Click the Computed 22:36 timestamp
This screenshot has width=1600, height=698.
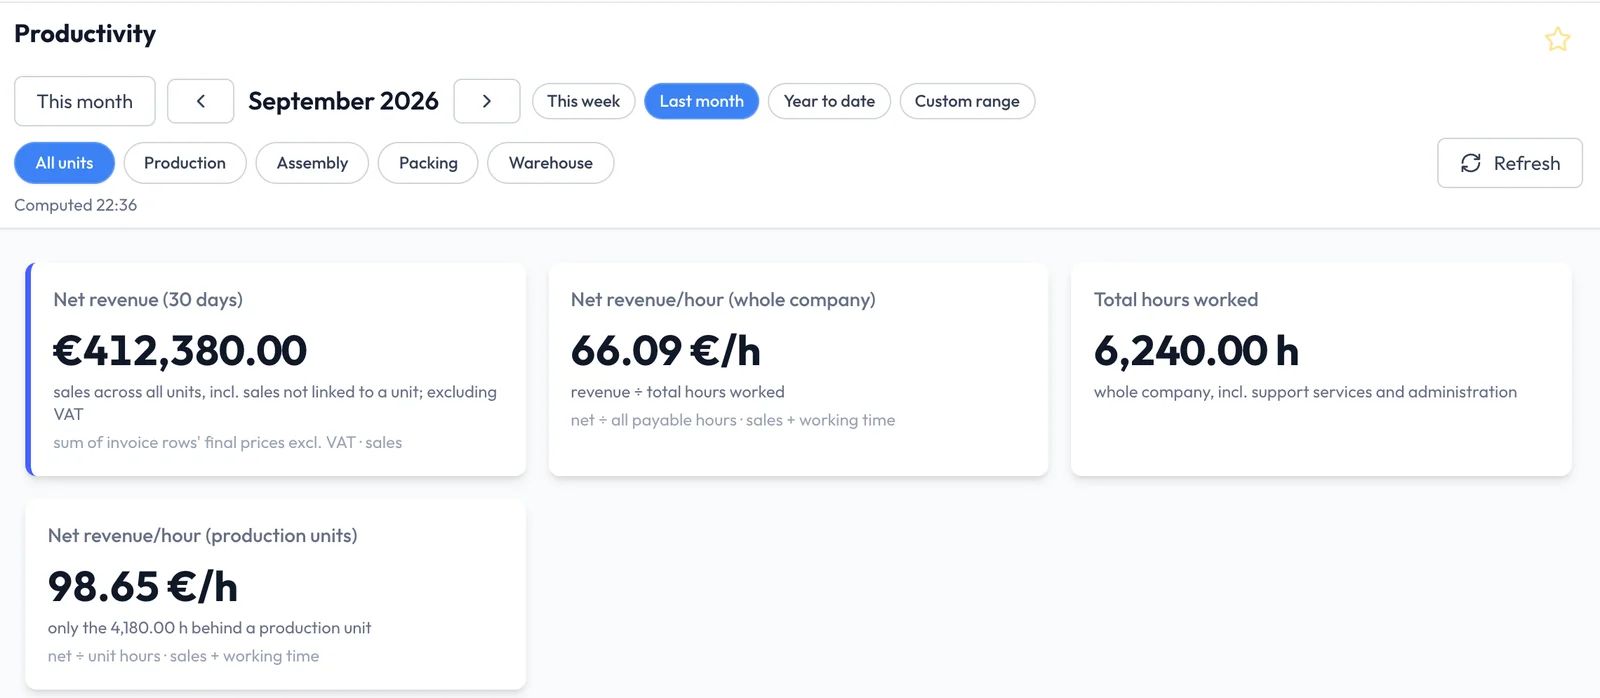(x=76, y=205)
